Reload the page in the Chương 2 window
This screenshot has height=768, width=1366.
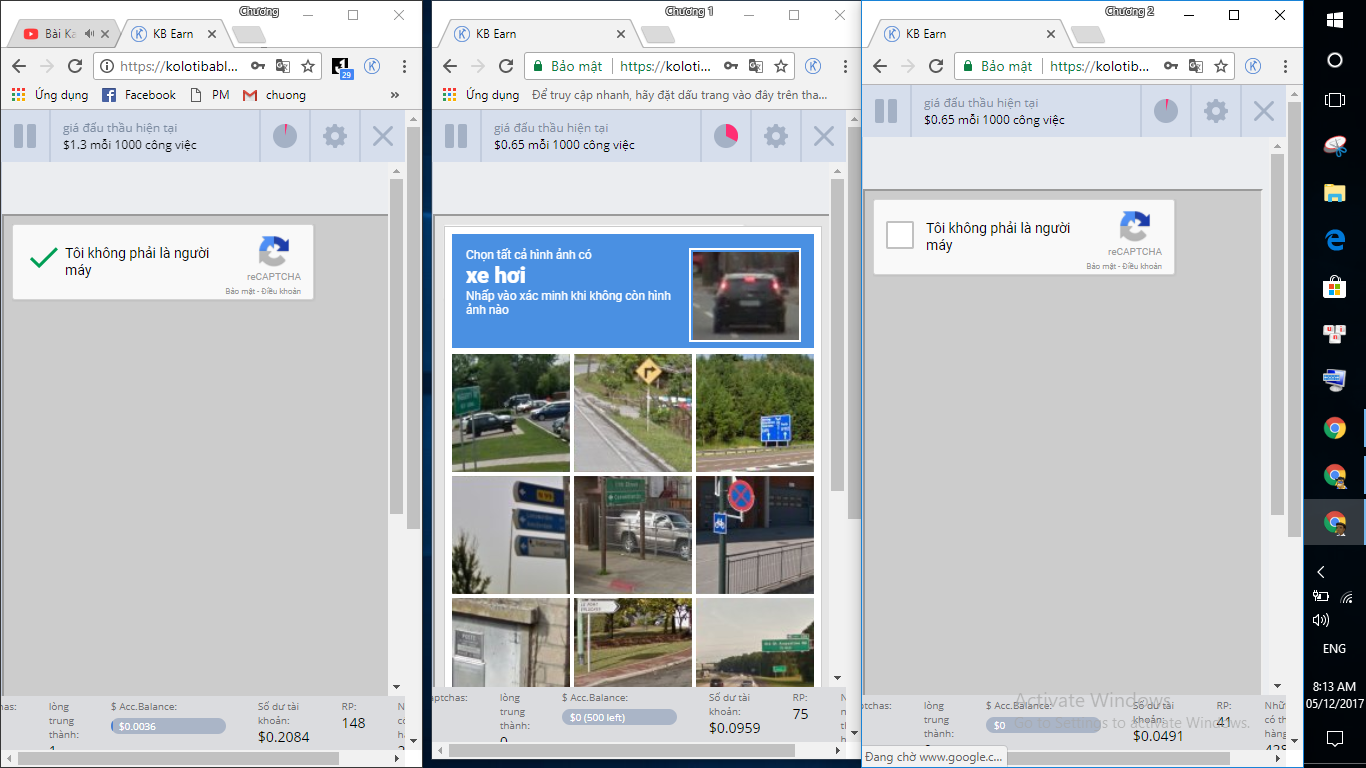936,66
